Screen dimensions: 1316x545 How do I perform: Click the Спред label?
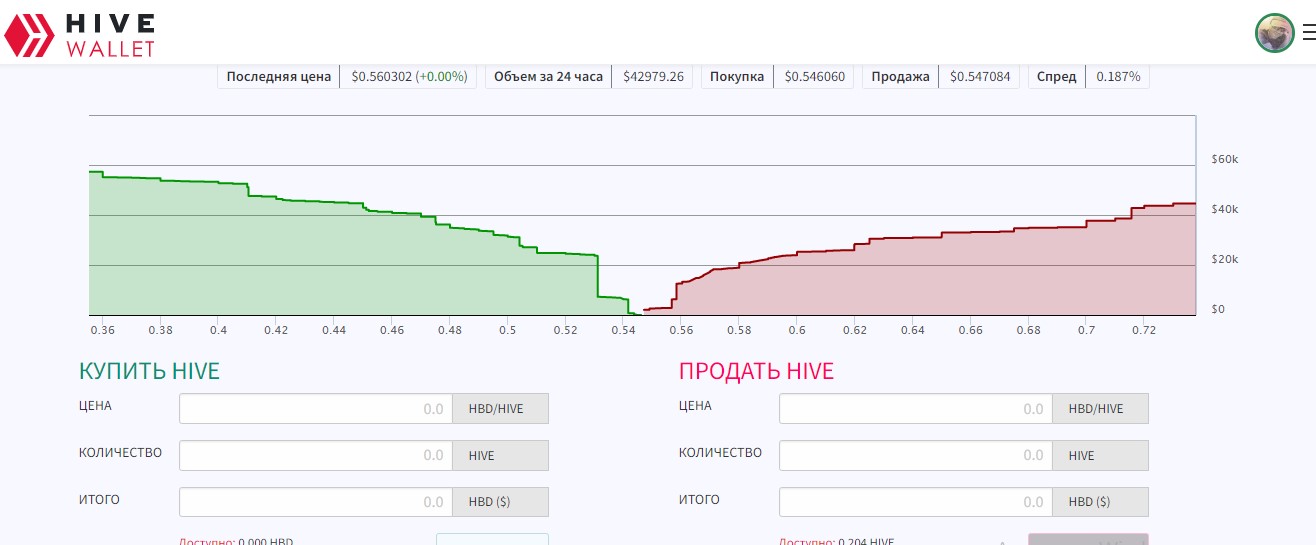[1057, 77]
